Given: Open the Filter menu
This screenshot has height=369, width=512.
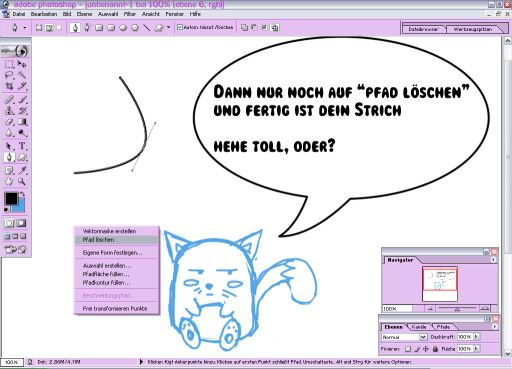Looking at the screenshot, I should click(130, 14).
